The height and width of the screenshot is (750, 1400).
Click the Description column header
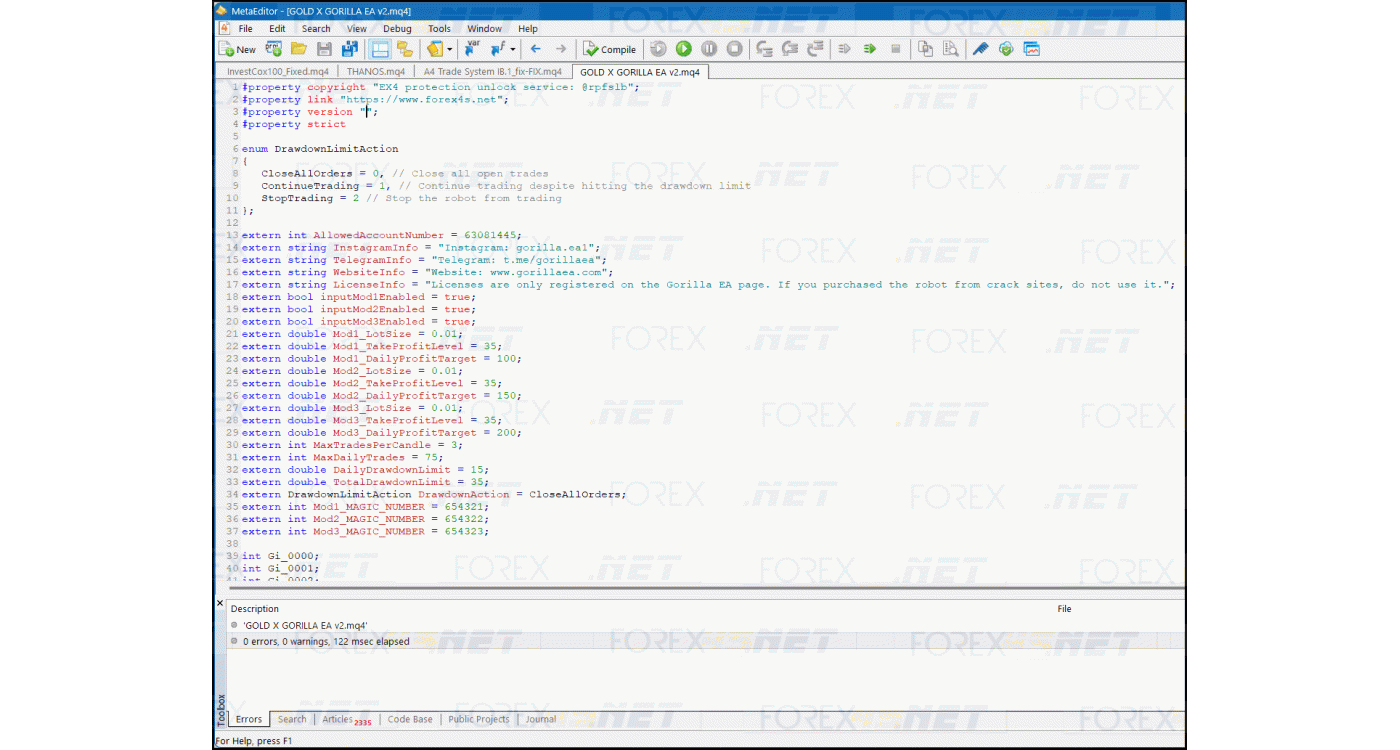pos(255,608)
